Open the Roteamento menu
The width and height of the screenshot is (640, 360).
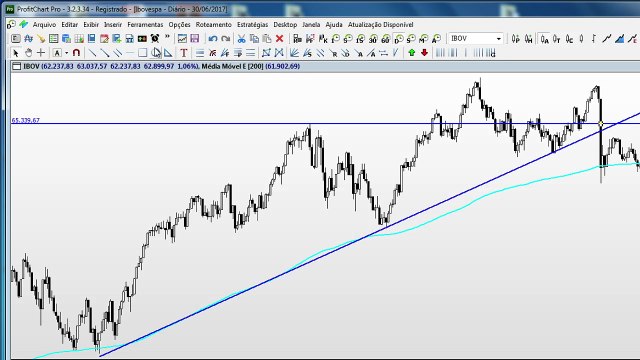click(213, 24)
